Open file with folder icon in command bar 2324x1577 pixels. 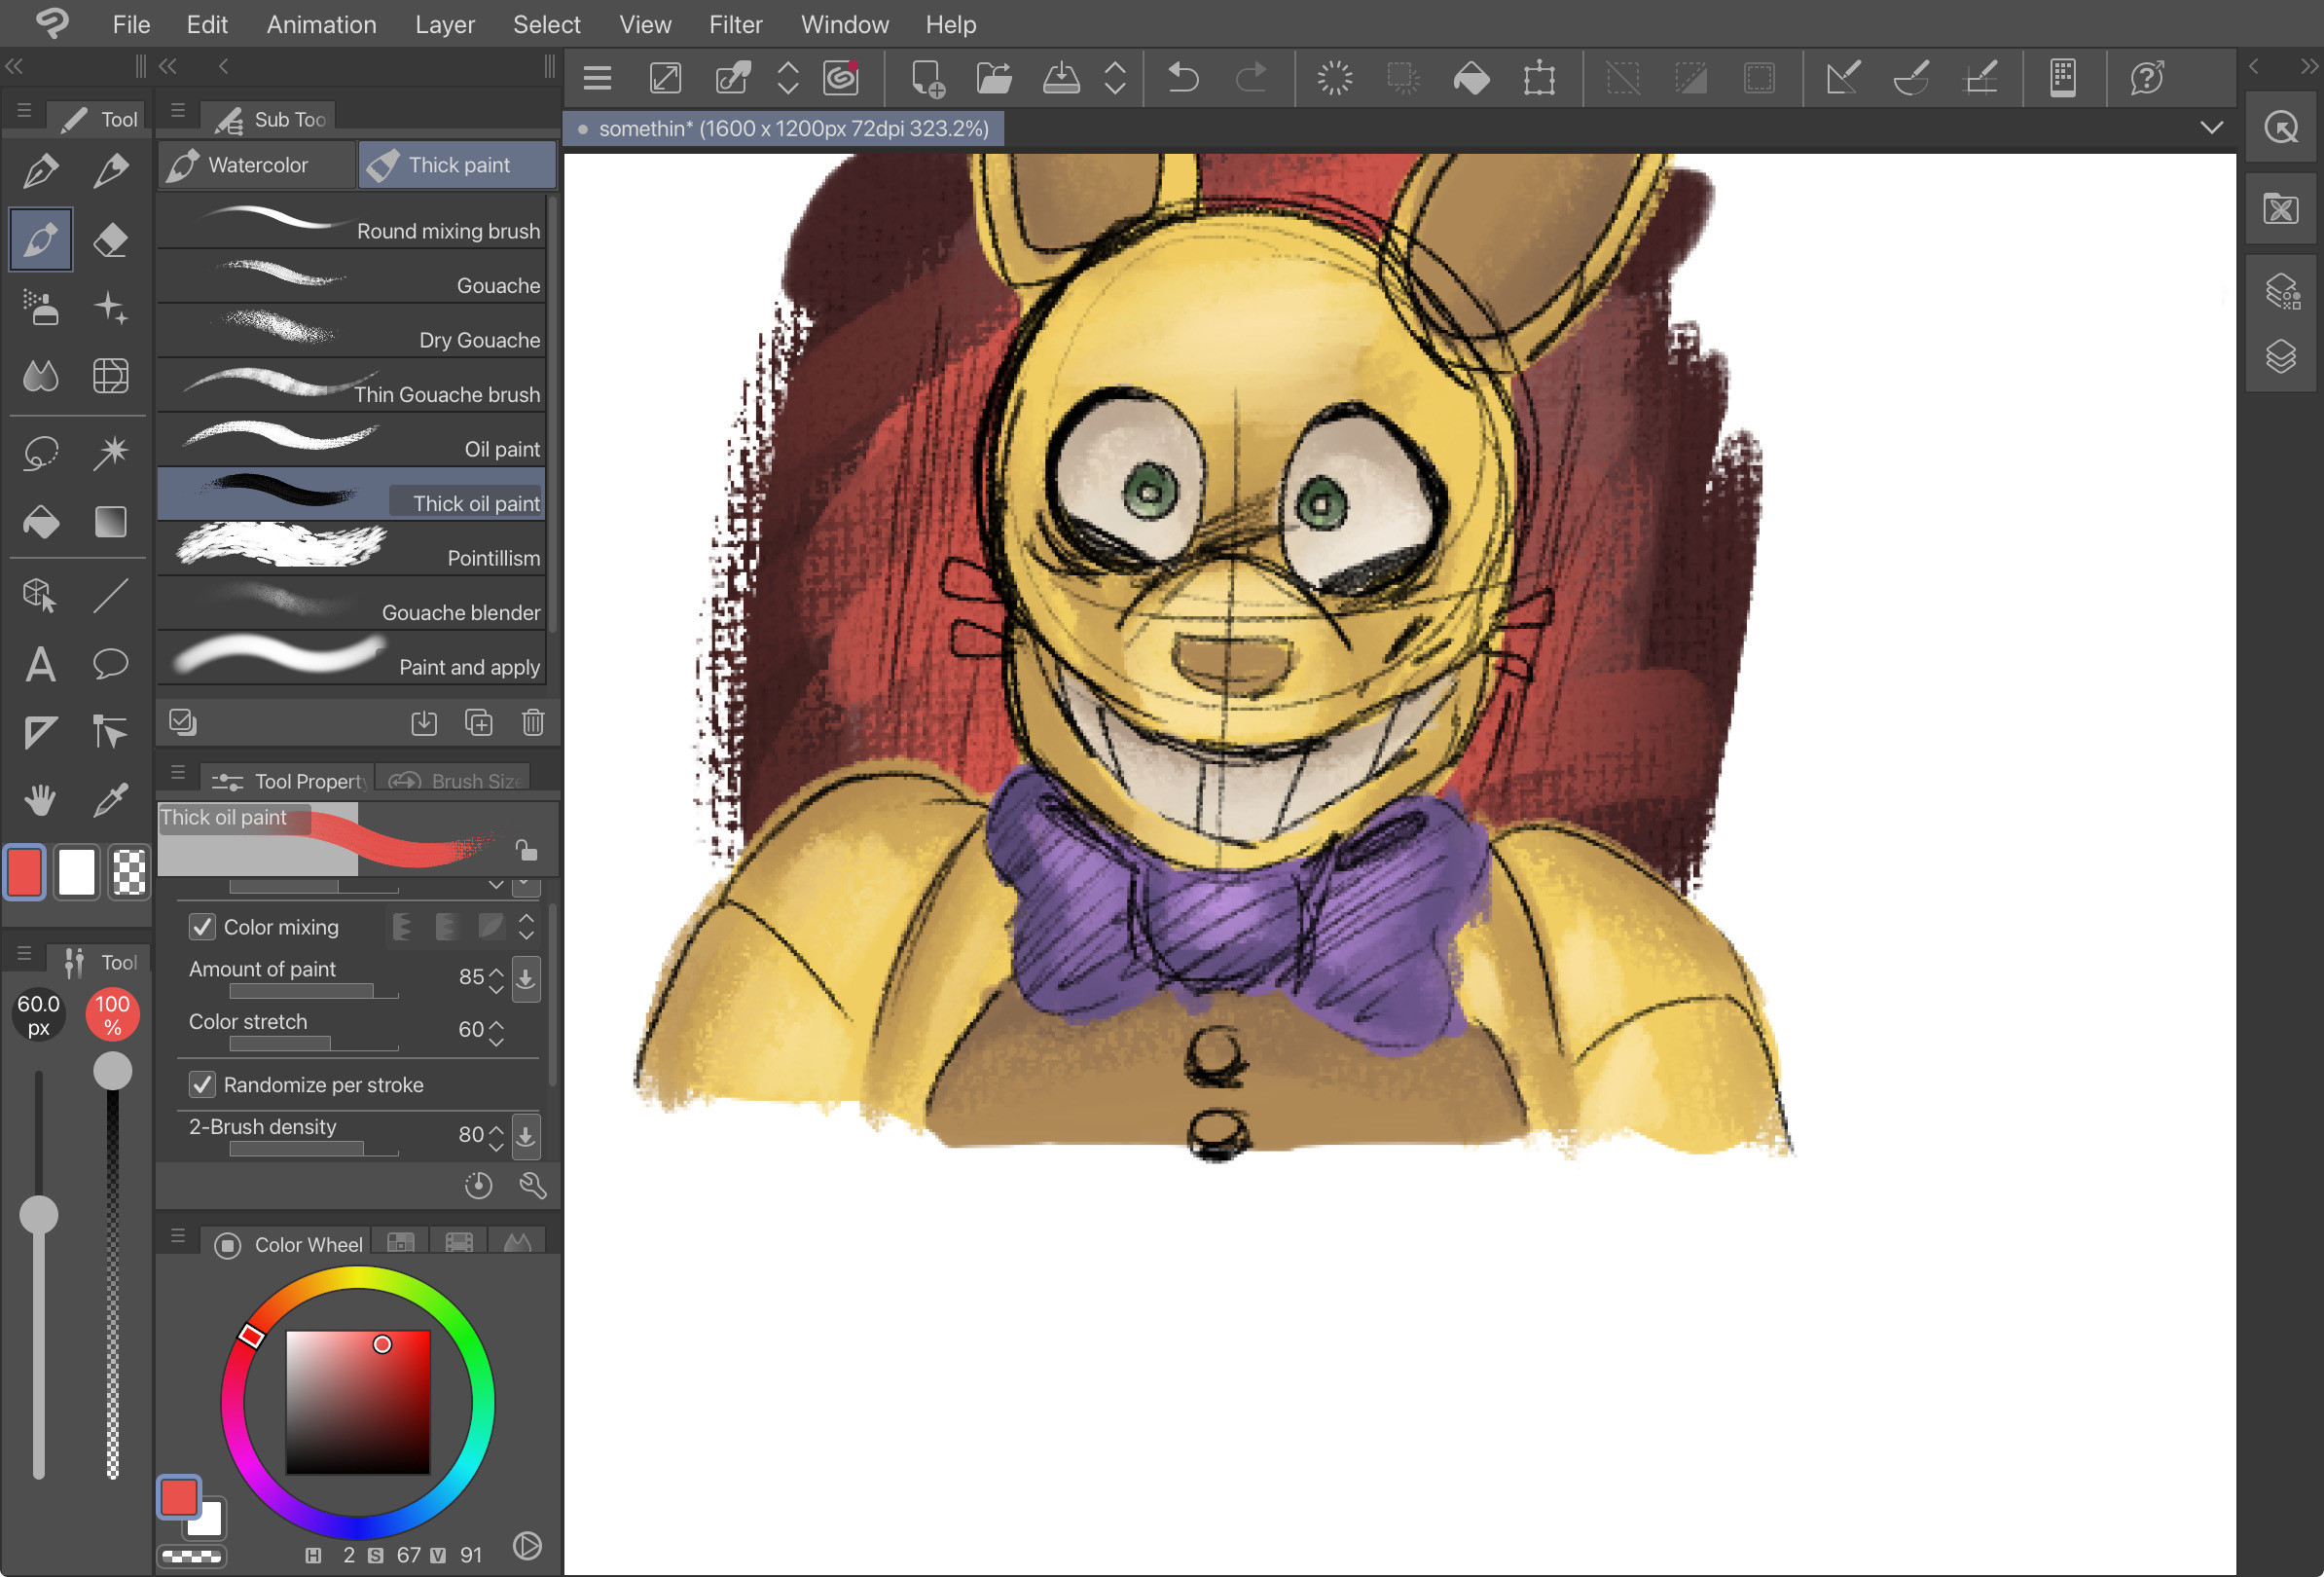click(994, 78)
